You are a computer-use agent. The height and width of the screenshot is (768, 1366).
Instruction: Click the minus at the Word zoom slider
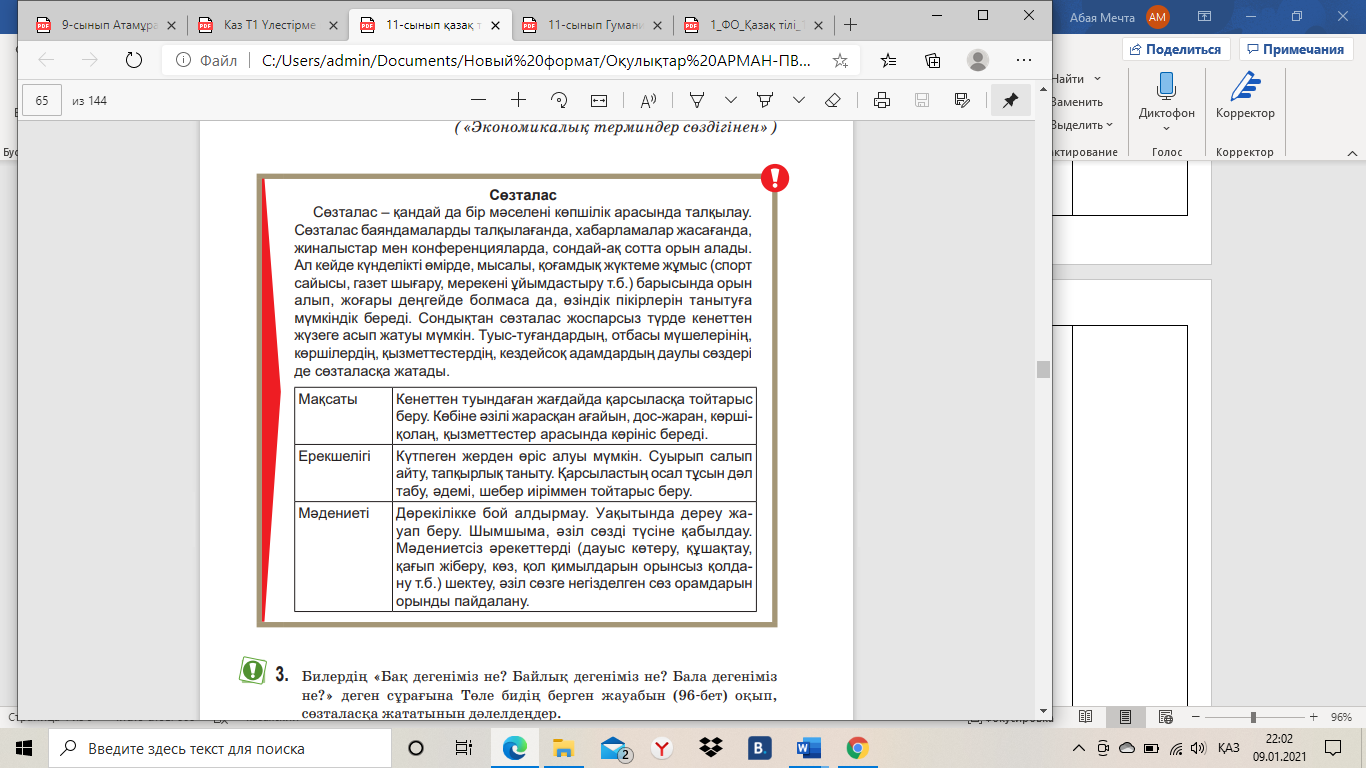[1197, 717]
